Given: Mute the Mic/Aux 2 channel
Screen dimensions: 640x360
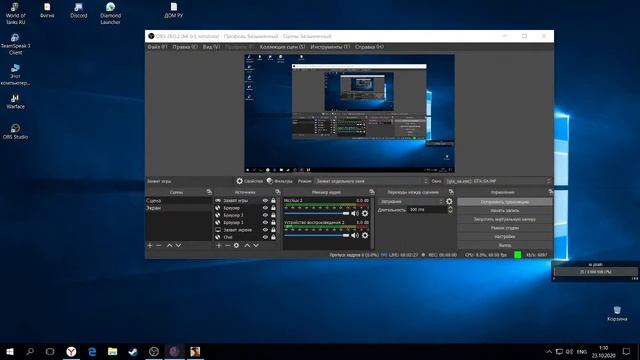Looking at the screenshot, I should pyautogui.click(x=355, y=213).
